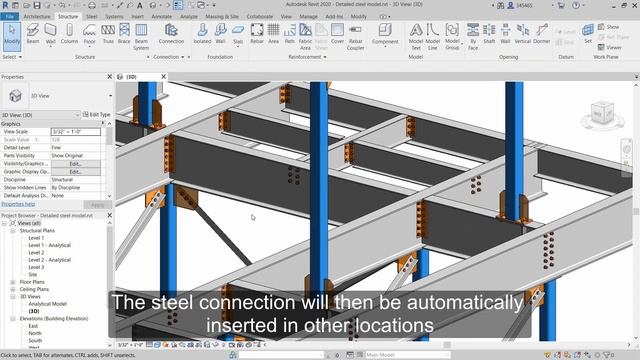
Task: Select the Column tool
Action: coord(69,34)
